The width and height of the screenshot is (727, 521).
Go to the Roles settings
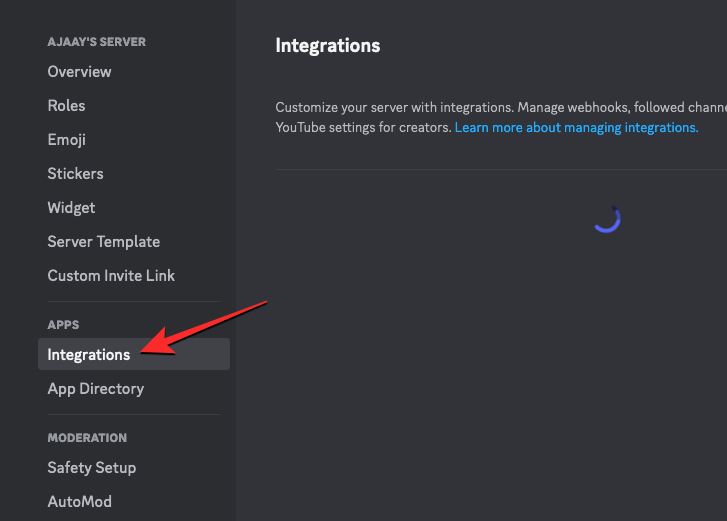click(66, 106)
